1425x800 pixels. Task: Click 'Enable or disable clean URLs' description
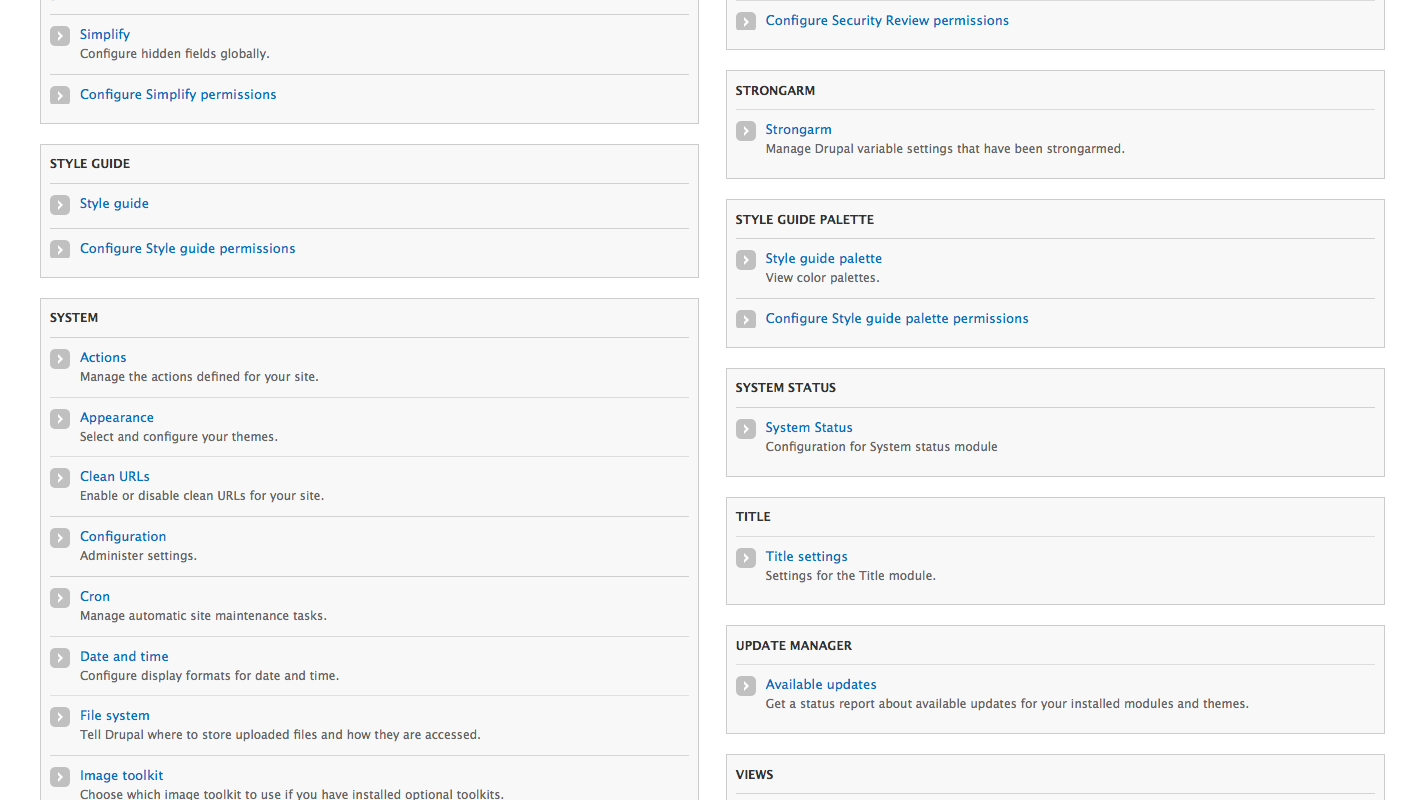[202, 496]
